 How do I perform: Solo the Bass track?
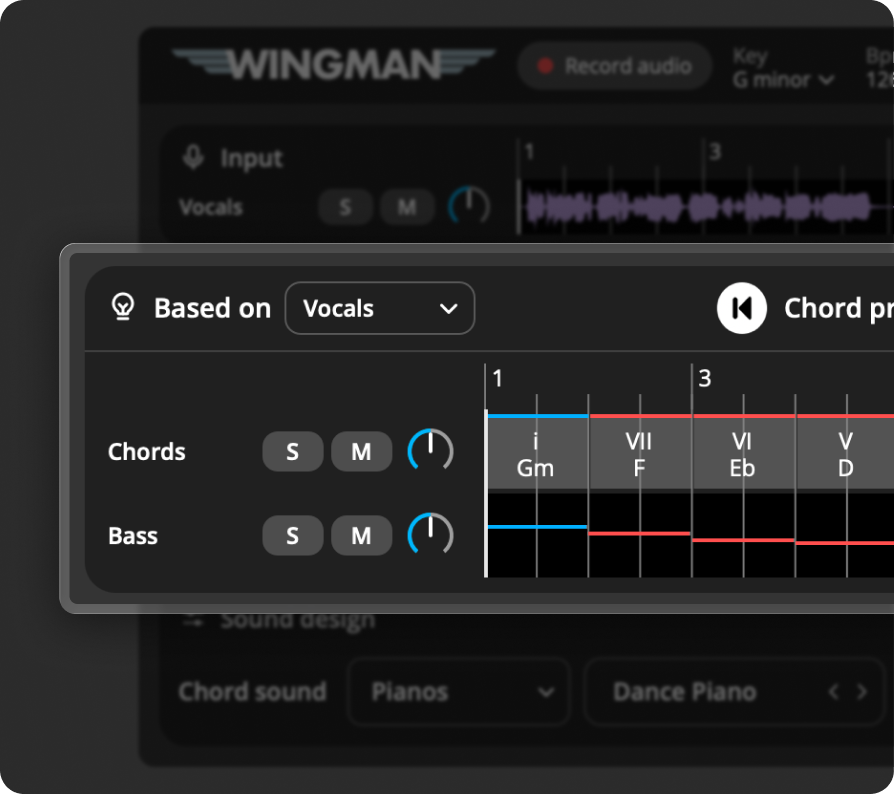[292, 536]
